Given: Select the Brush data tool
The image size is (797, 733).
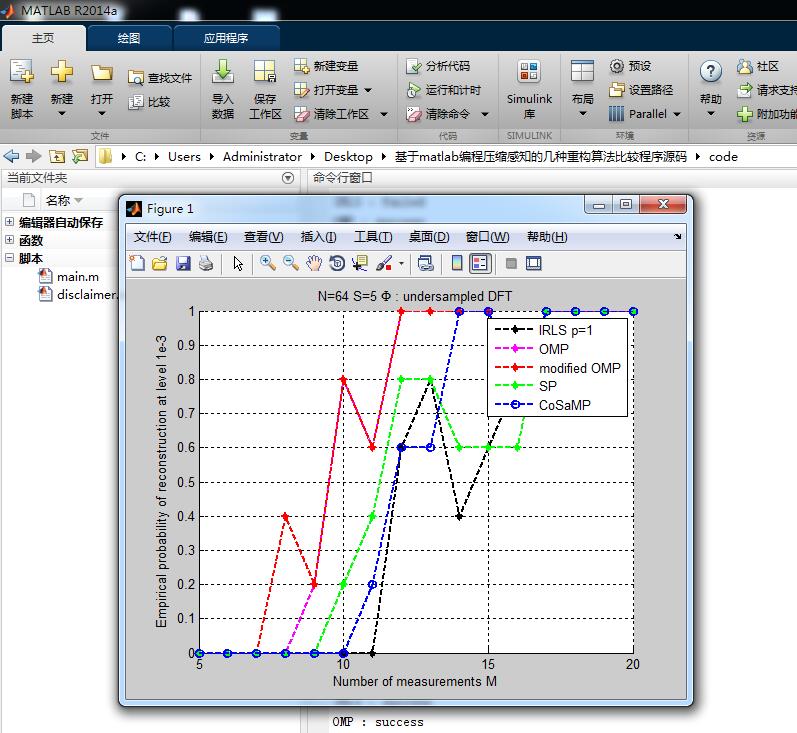Looking at the screenshot, I should coord(384,263).
